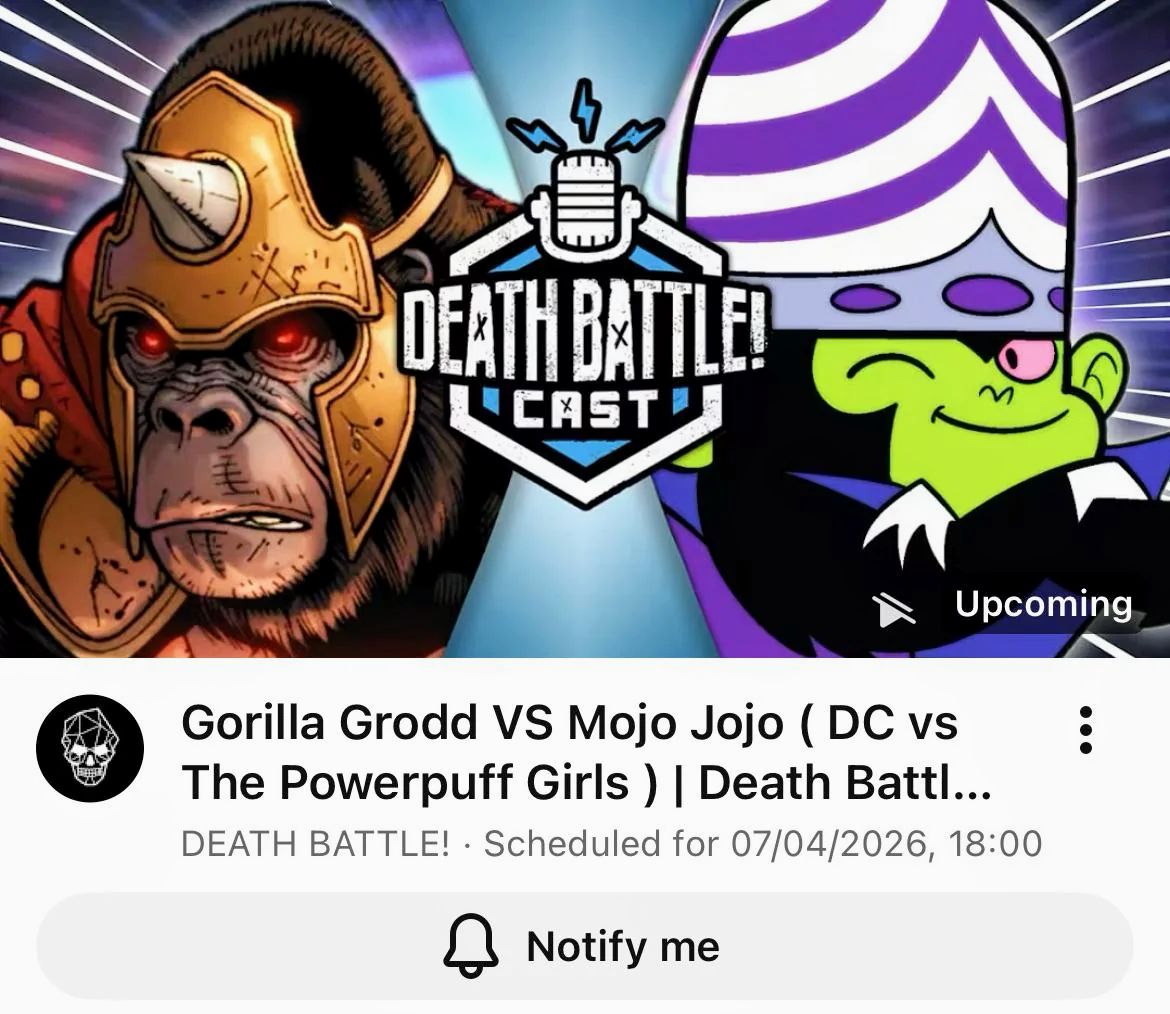The height and width of the screenshot is (1014, 1170).
Task: Click the blue lightning bolt above microphone
Action: pyautogui.click(x=586, y=110)
